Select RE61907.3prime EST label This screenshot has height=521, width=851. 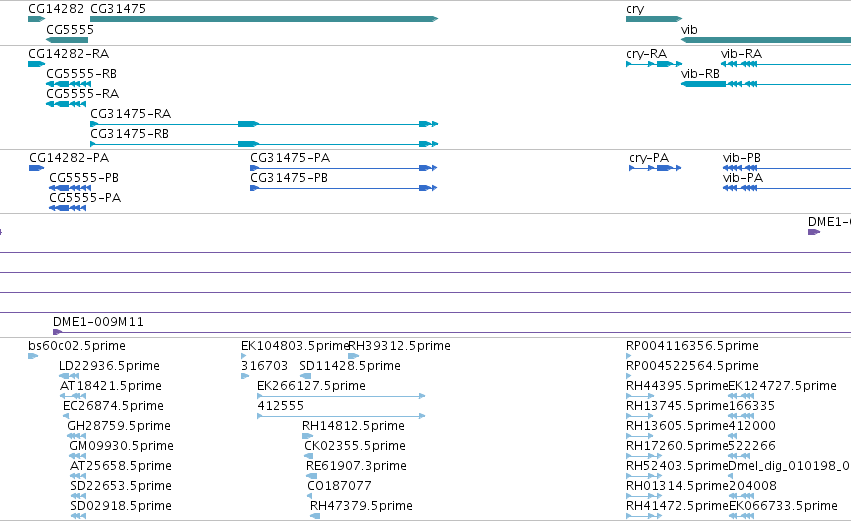pyautogui.click(x=357, y=466)
